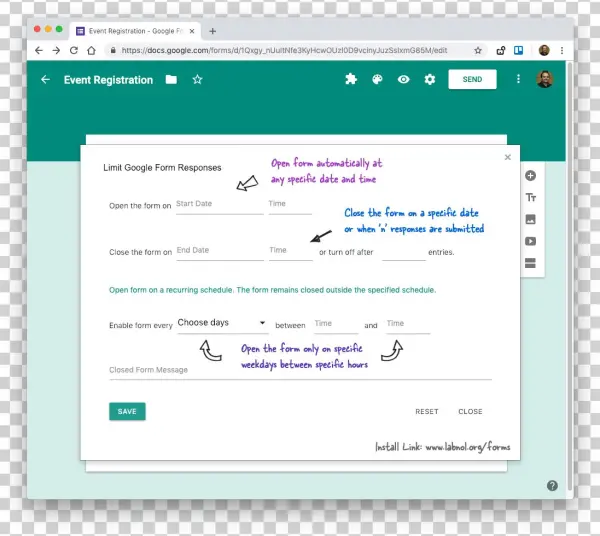Add title and description from sidebar
Image resolution: width=600 pixels, height=536 pixels.
pos(531,197)
